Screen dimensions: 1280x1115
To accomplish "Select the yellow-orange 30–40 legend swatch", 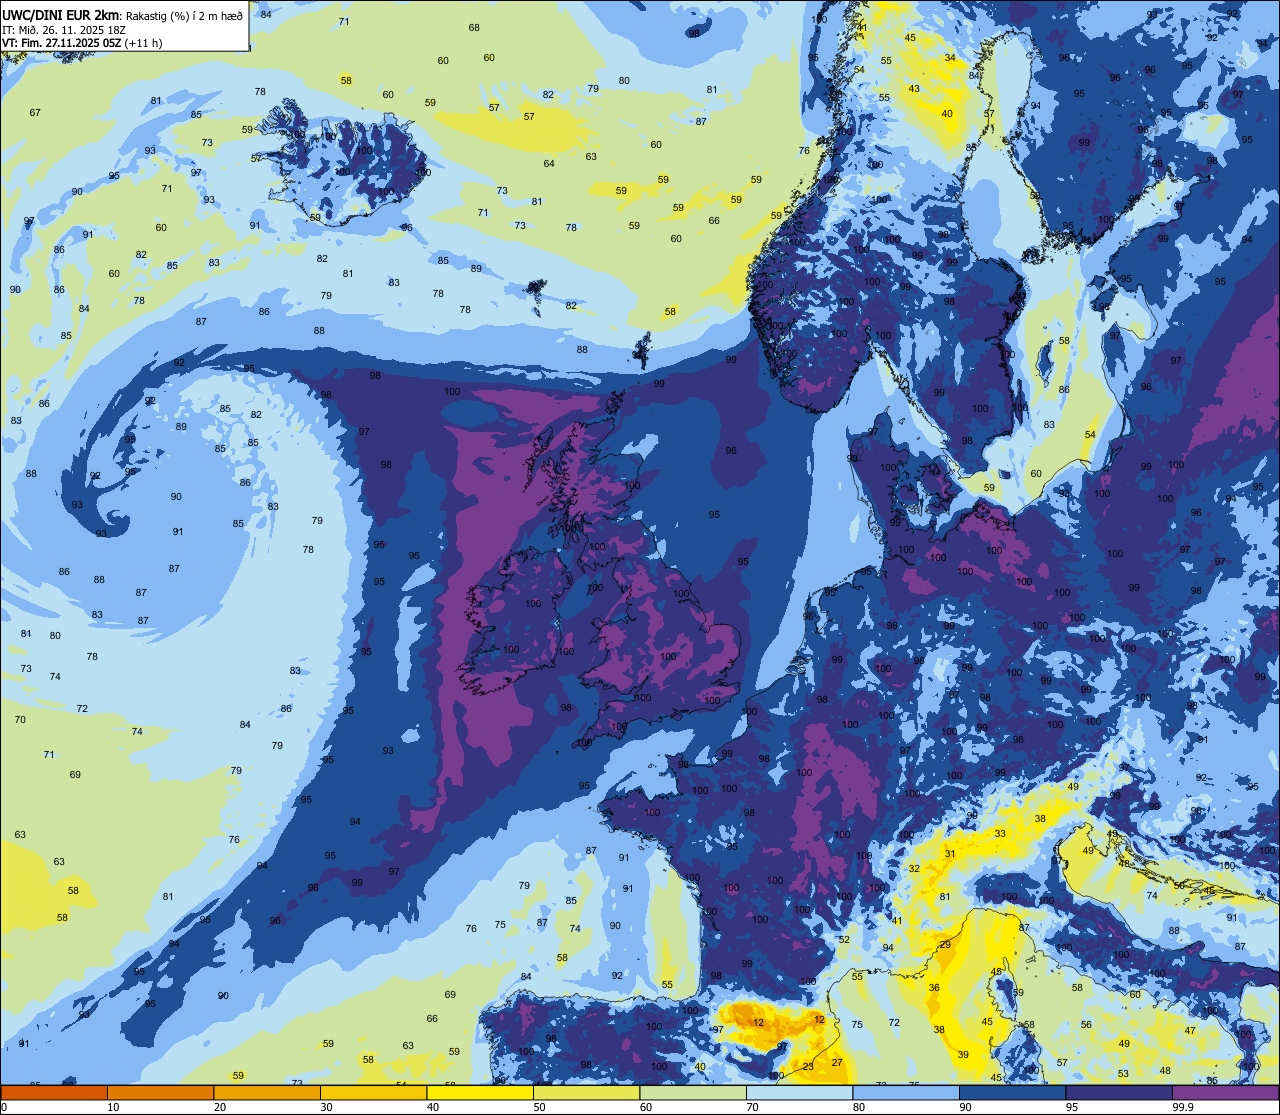I will click(373, 1092).
